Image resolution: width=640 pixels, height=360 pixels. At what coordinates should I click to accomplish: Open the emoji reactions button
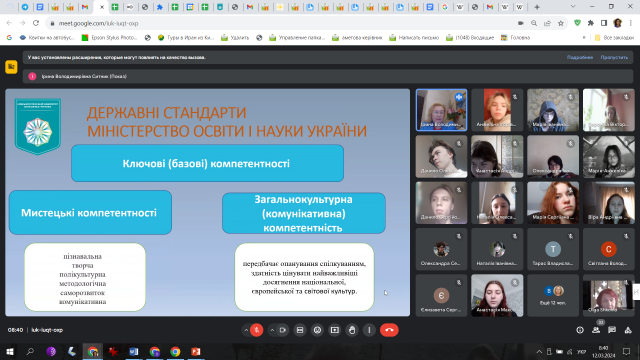click(x=317, y=330)
